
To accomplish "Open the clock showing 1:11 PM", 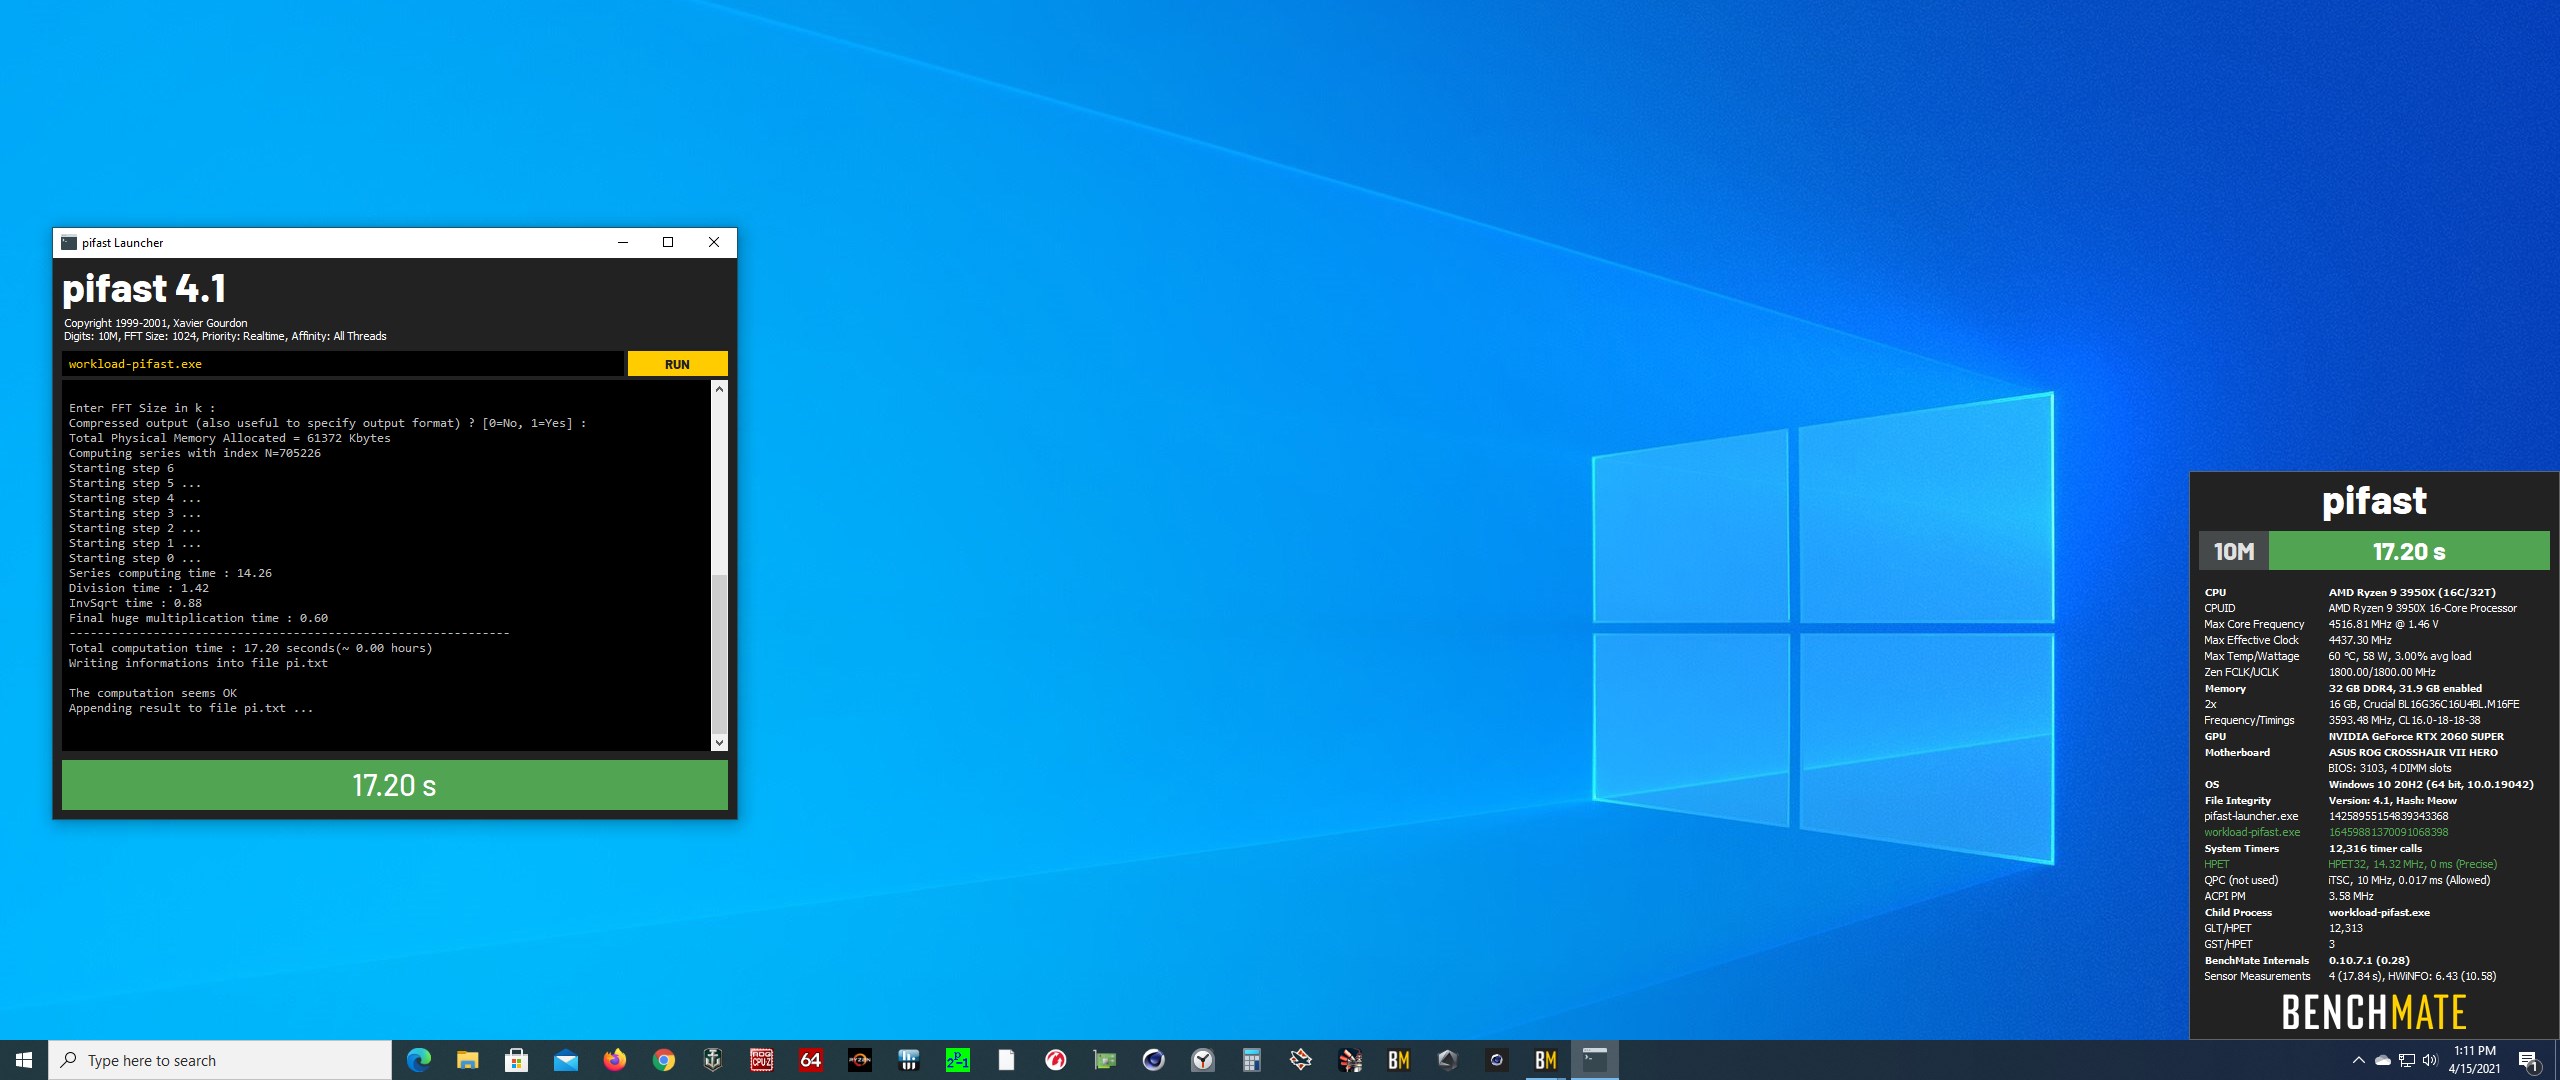I will (x=2474, y=1060).
